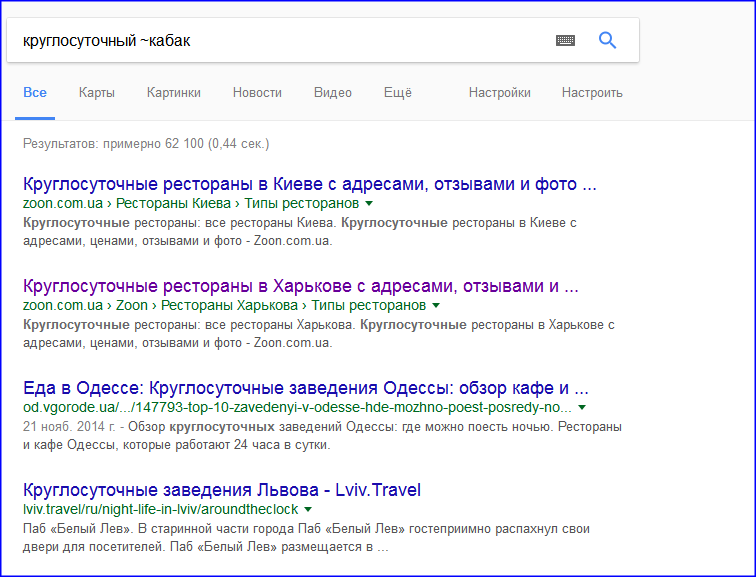Open the Настройки menu

point(499,93)
